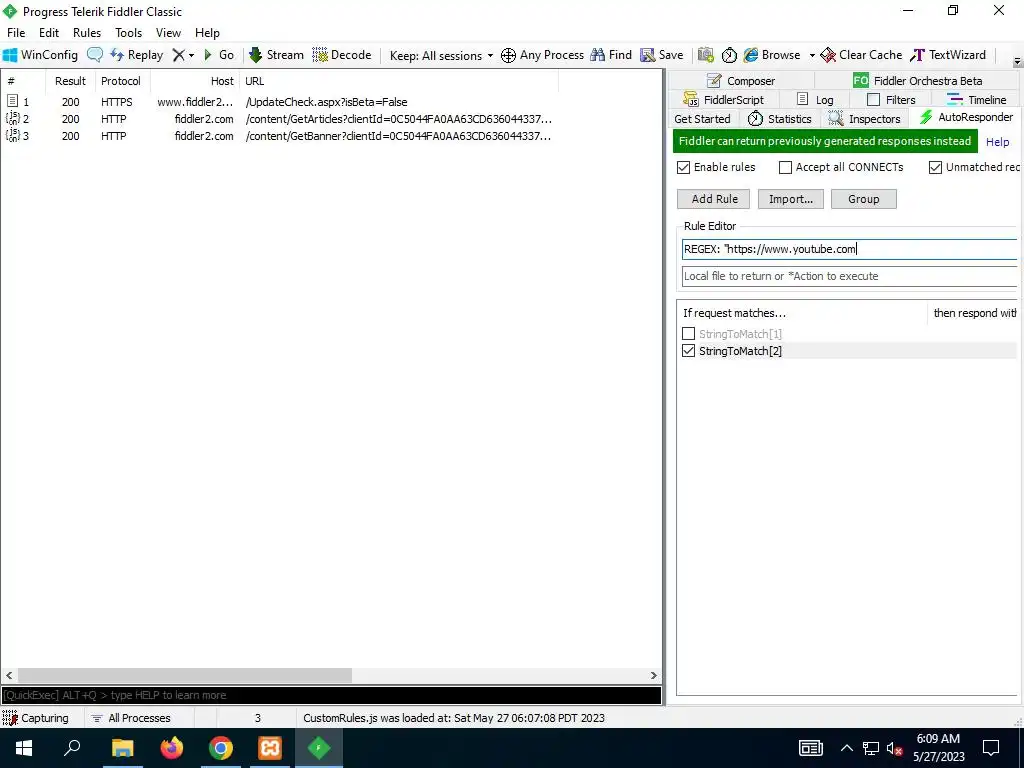Open XAMPP from taskbar
Image resolution: width=1024 pixels, height=768 pixels.
(270, 748)
